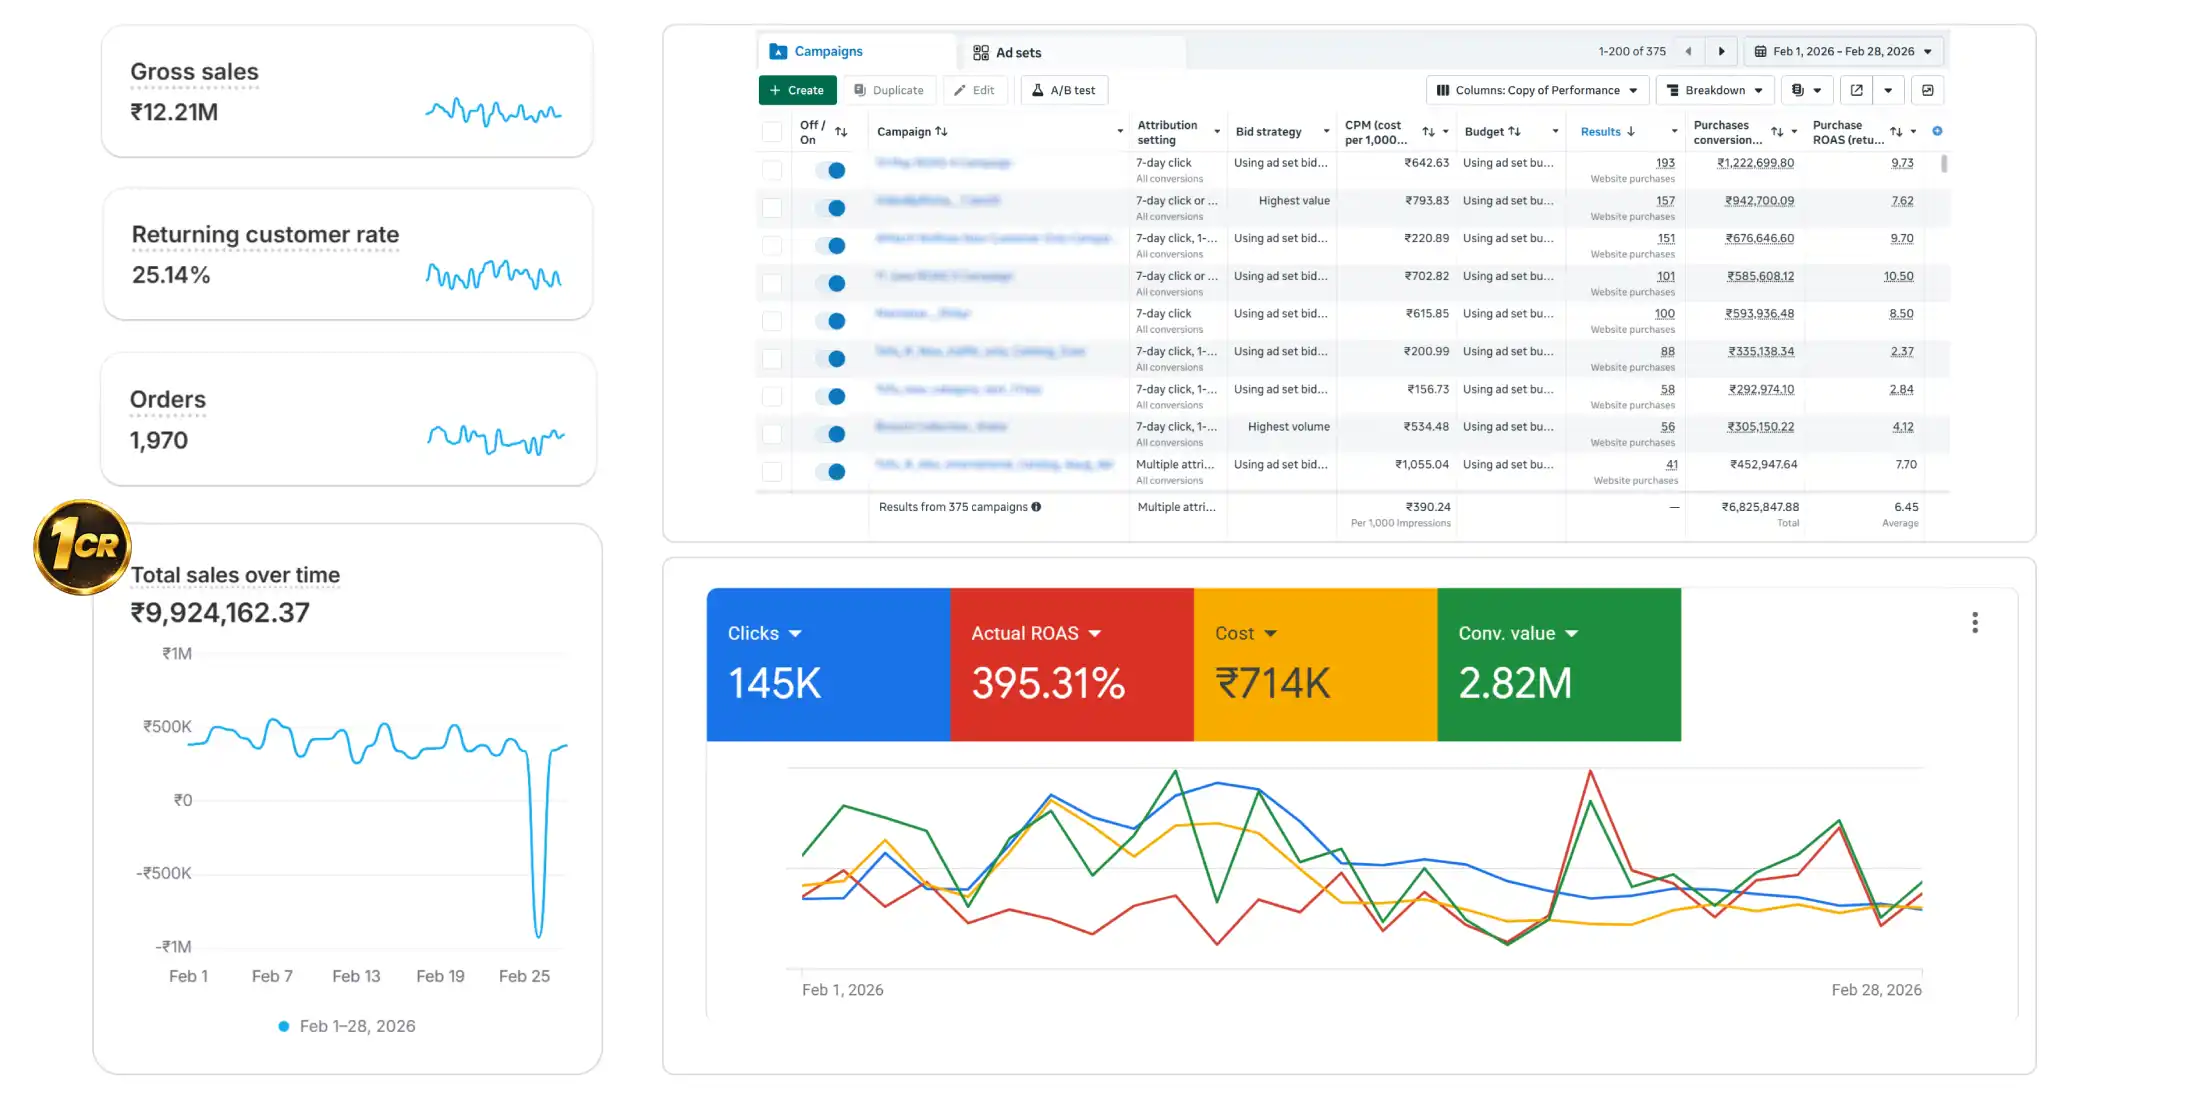Click the blue add column plus icon

pos(1937,131)
